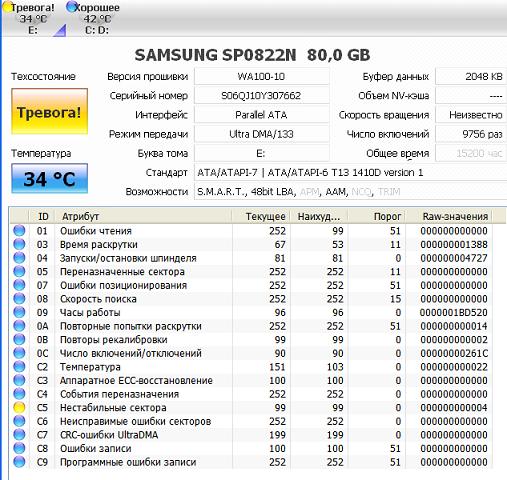Click the Возможности features field
507x480 pixels.
click(350, 192)
